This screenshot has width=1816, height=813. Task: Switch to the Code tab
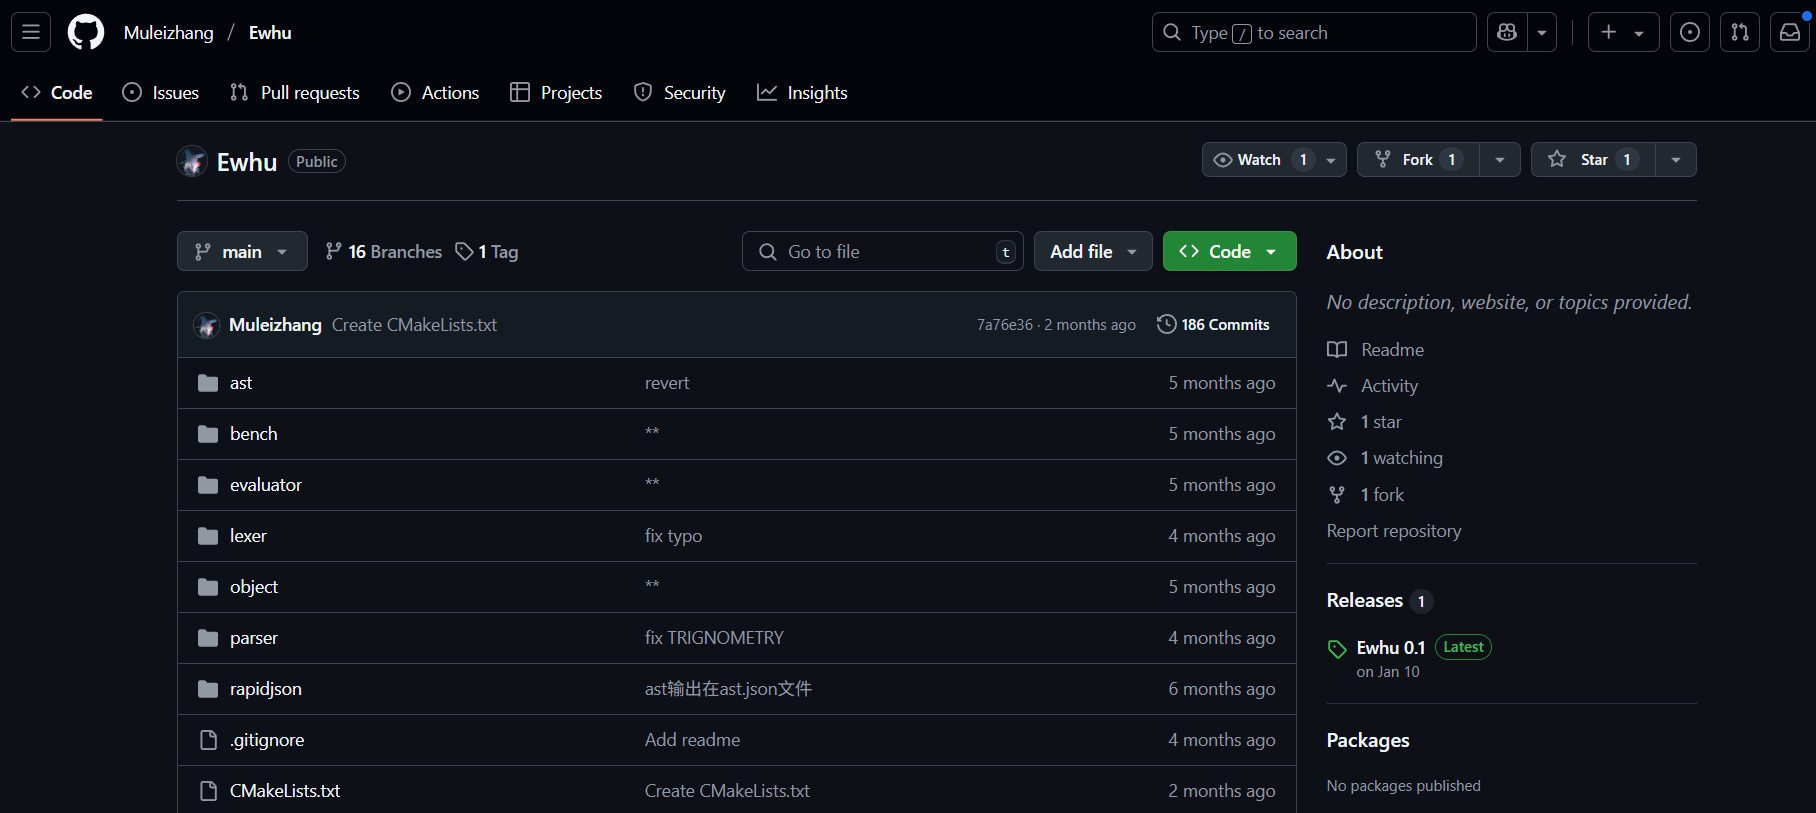click(57, 93)
